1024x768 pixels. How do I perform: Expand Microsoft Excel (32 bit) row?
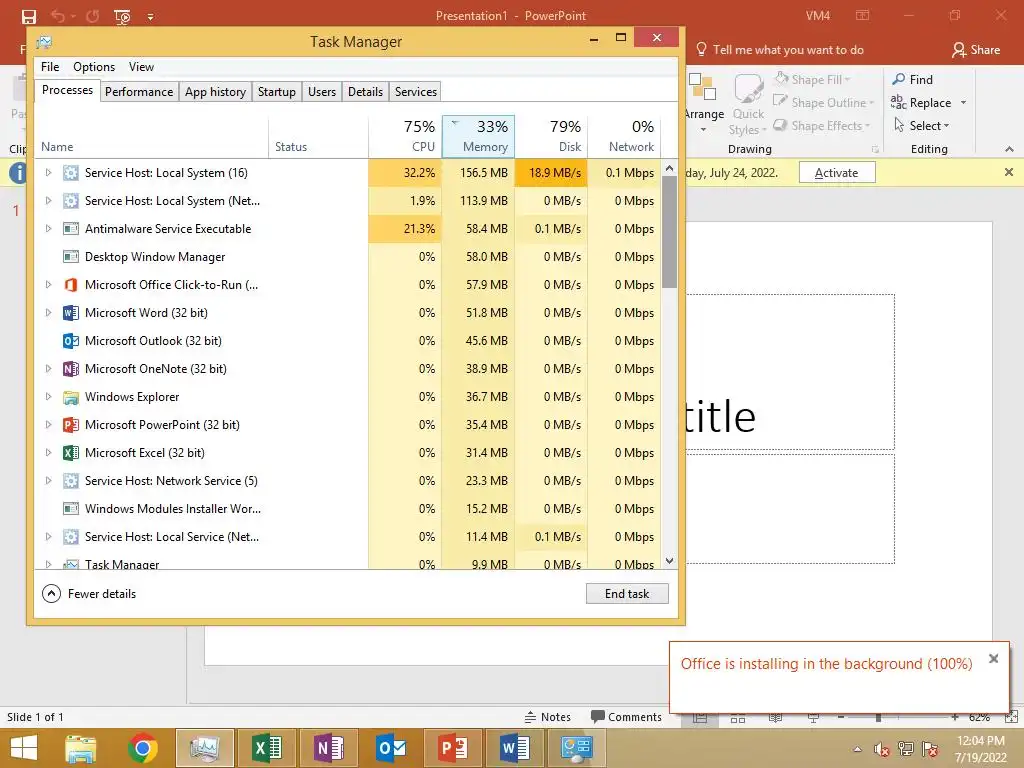click(x=48, y=453)
